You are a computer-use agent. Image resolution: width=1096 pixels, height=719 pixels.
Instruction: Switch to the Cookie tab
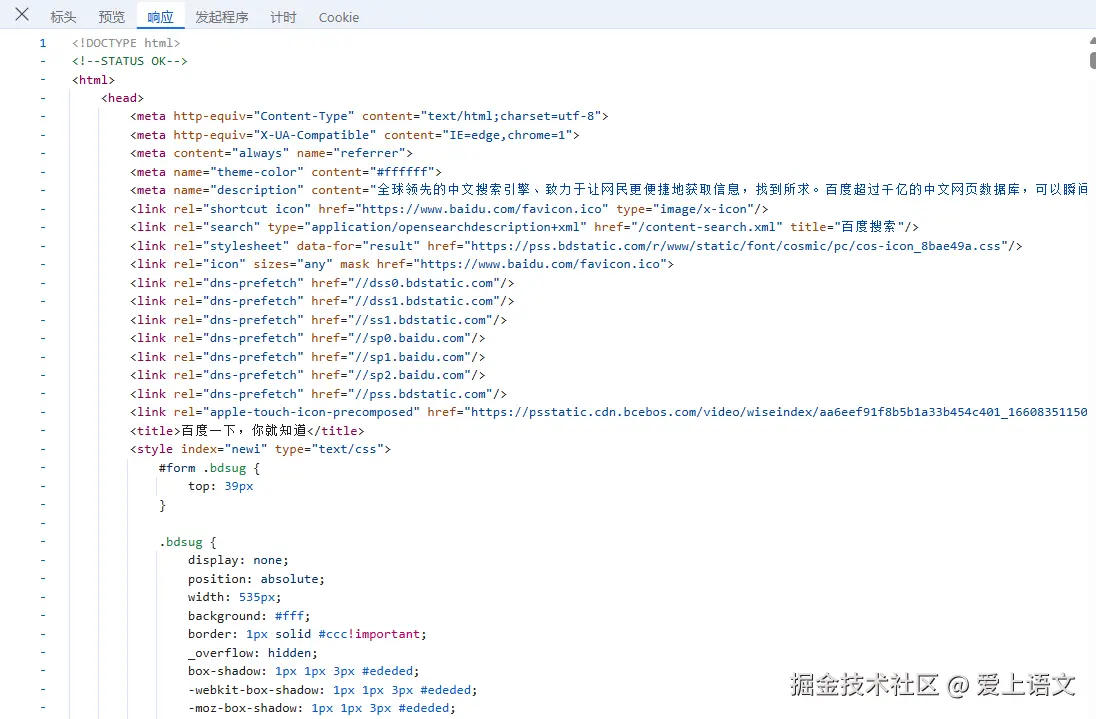tap(339, 17)
